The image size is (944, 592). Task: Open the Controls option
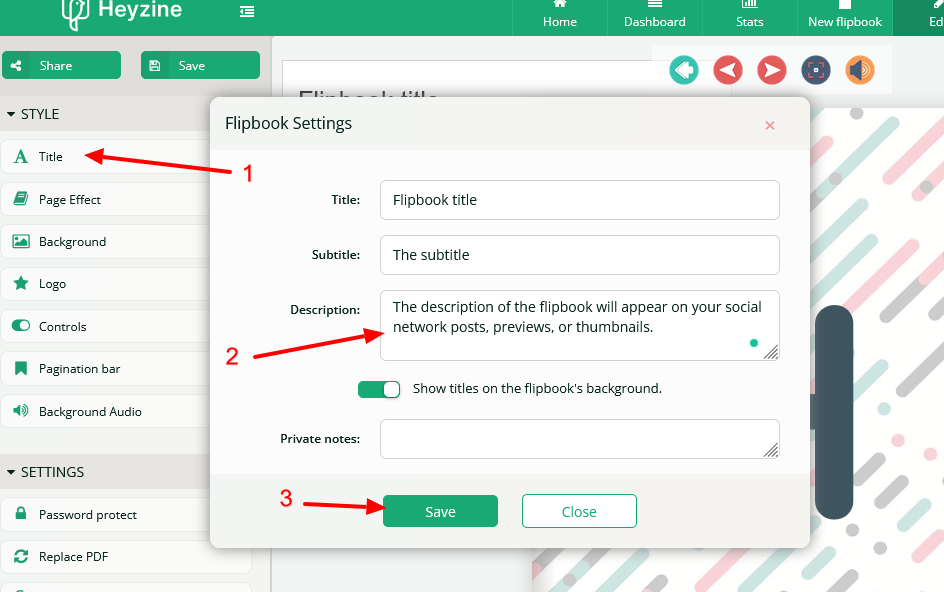105,326
